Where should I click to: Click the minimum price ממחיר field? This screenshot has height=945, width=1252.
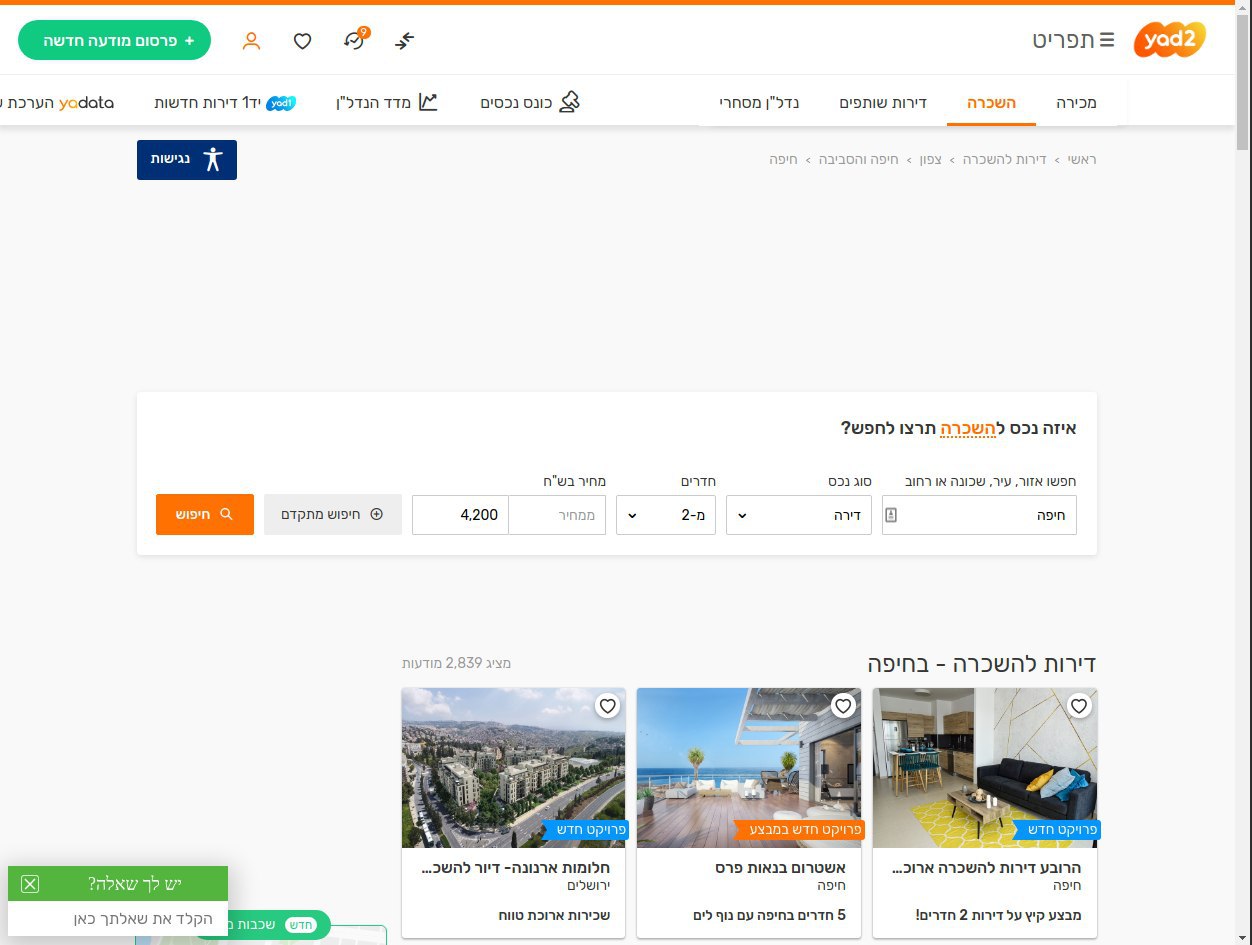557,515
